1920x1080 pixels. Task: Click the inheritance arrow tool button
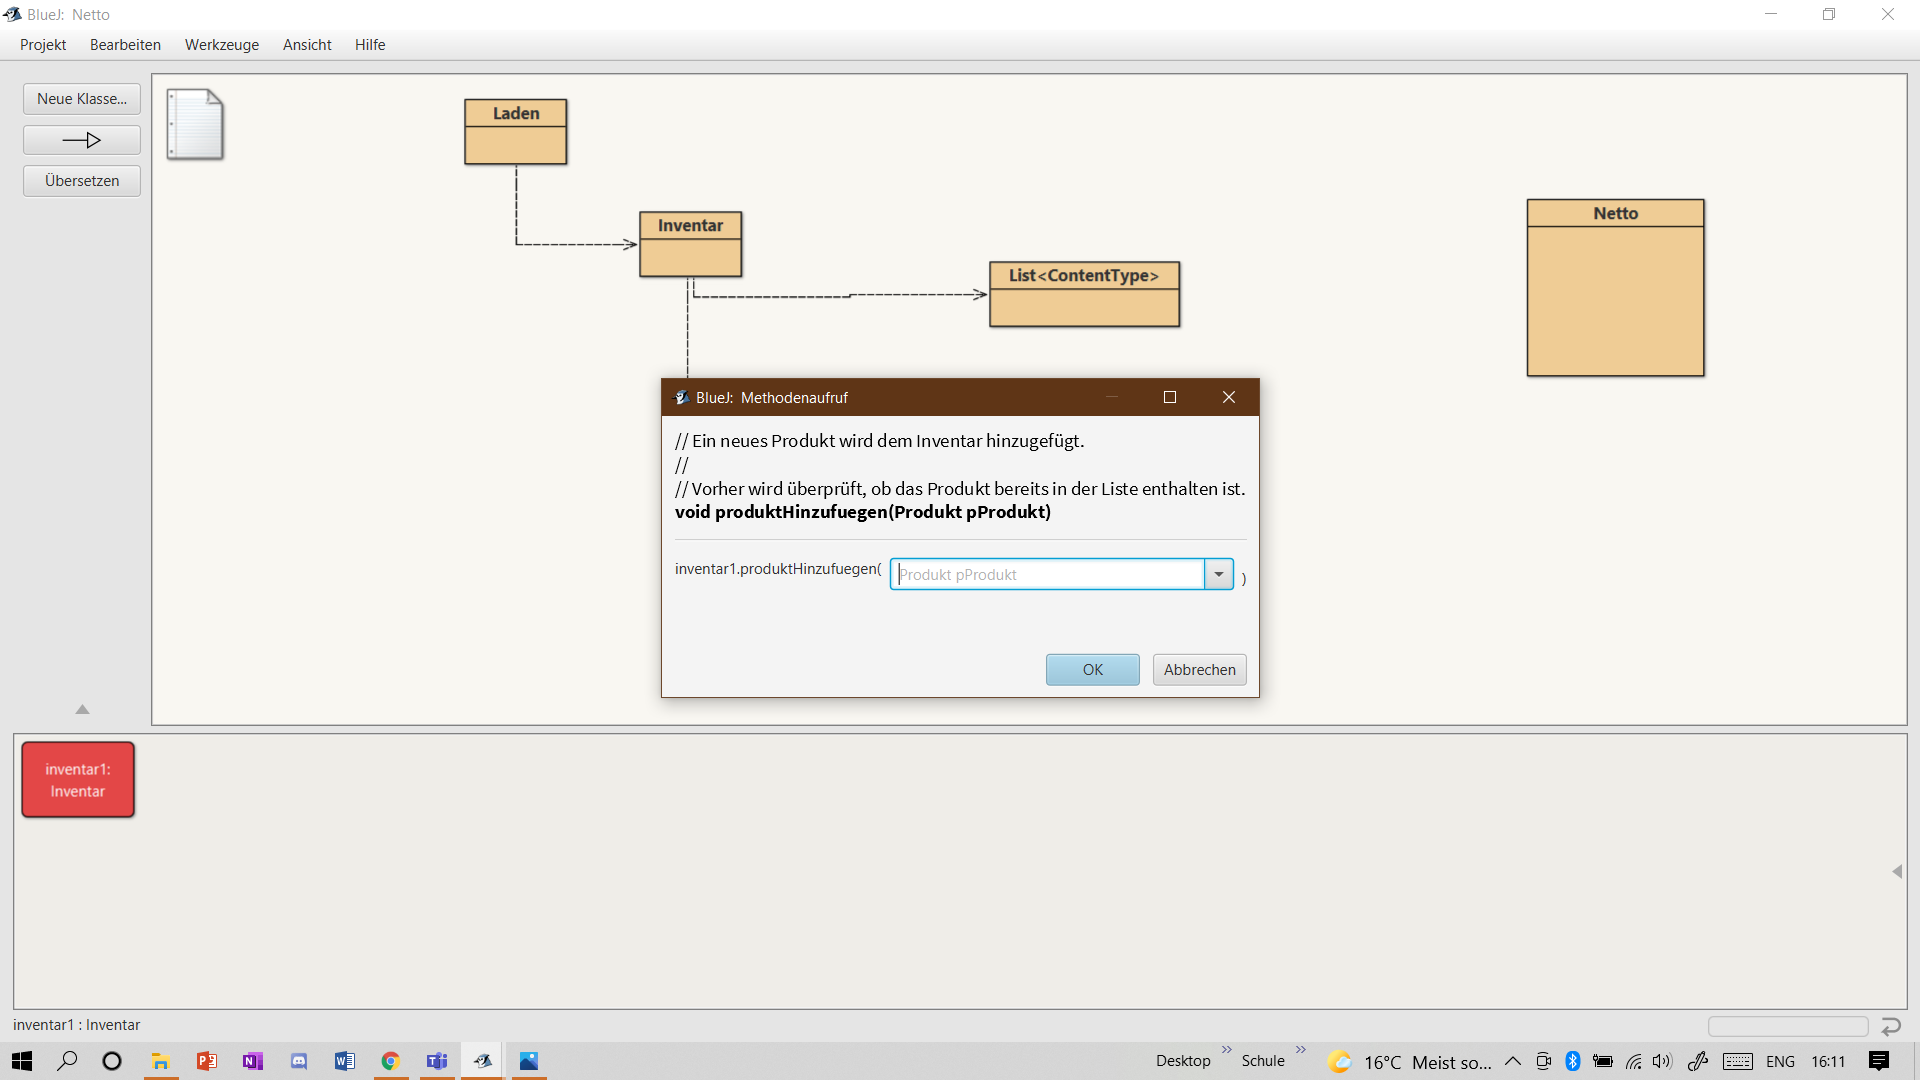tap(82, 140)
